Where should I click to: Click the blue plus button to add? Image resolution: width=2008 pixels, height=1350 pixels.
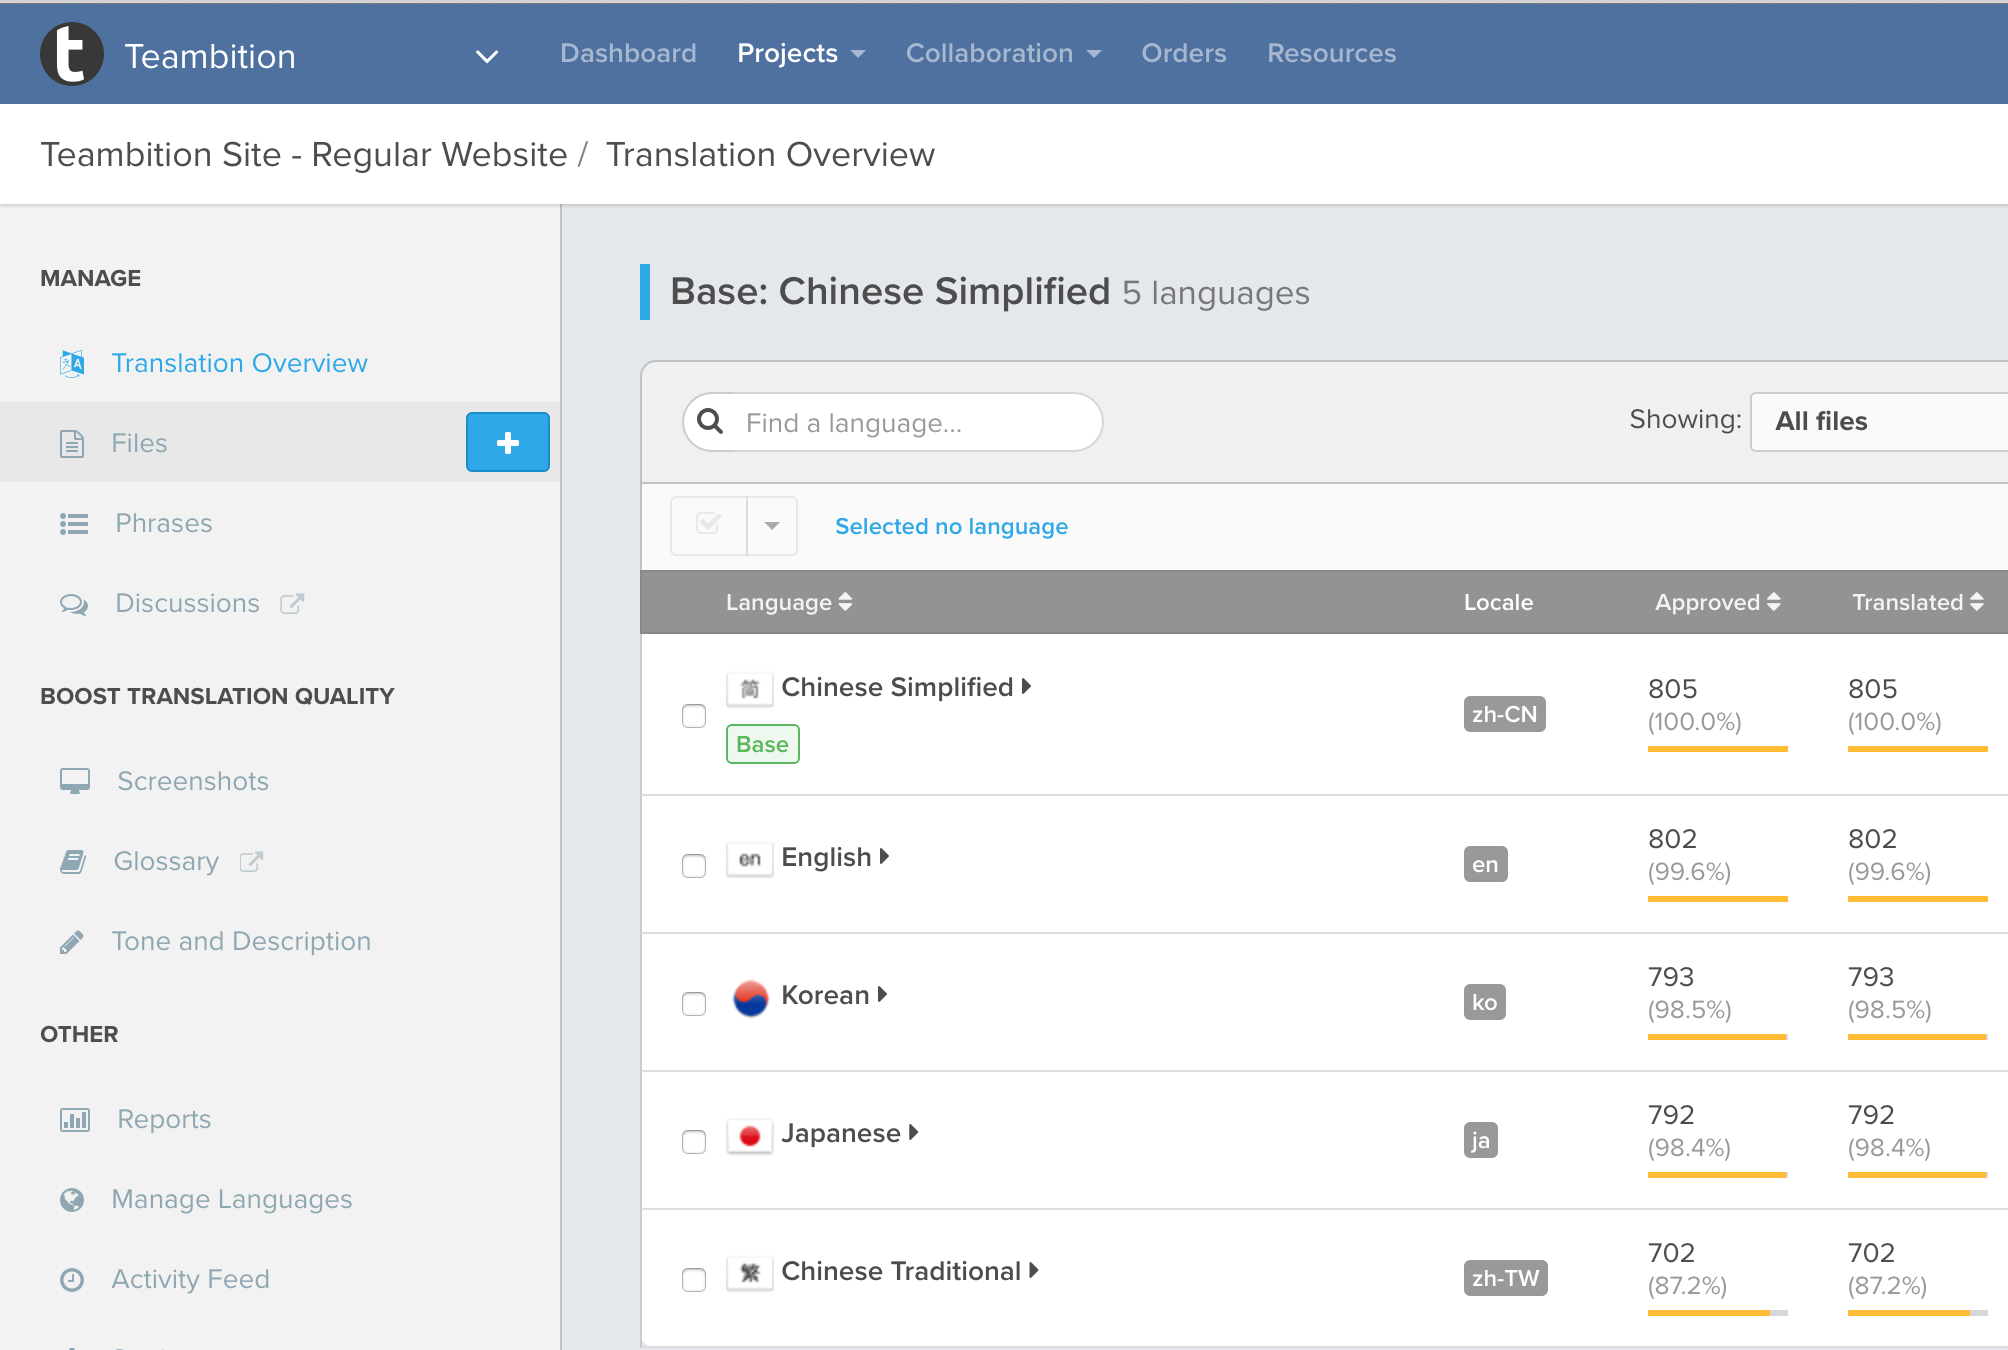tap(508, 441)
